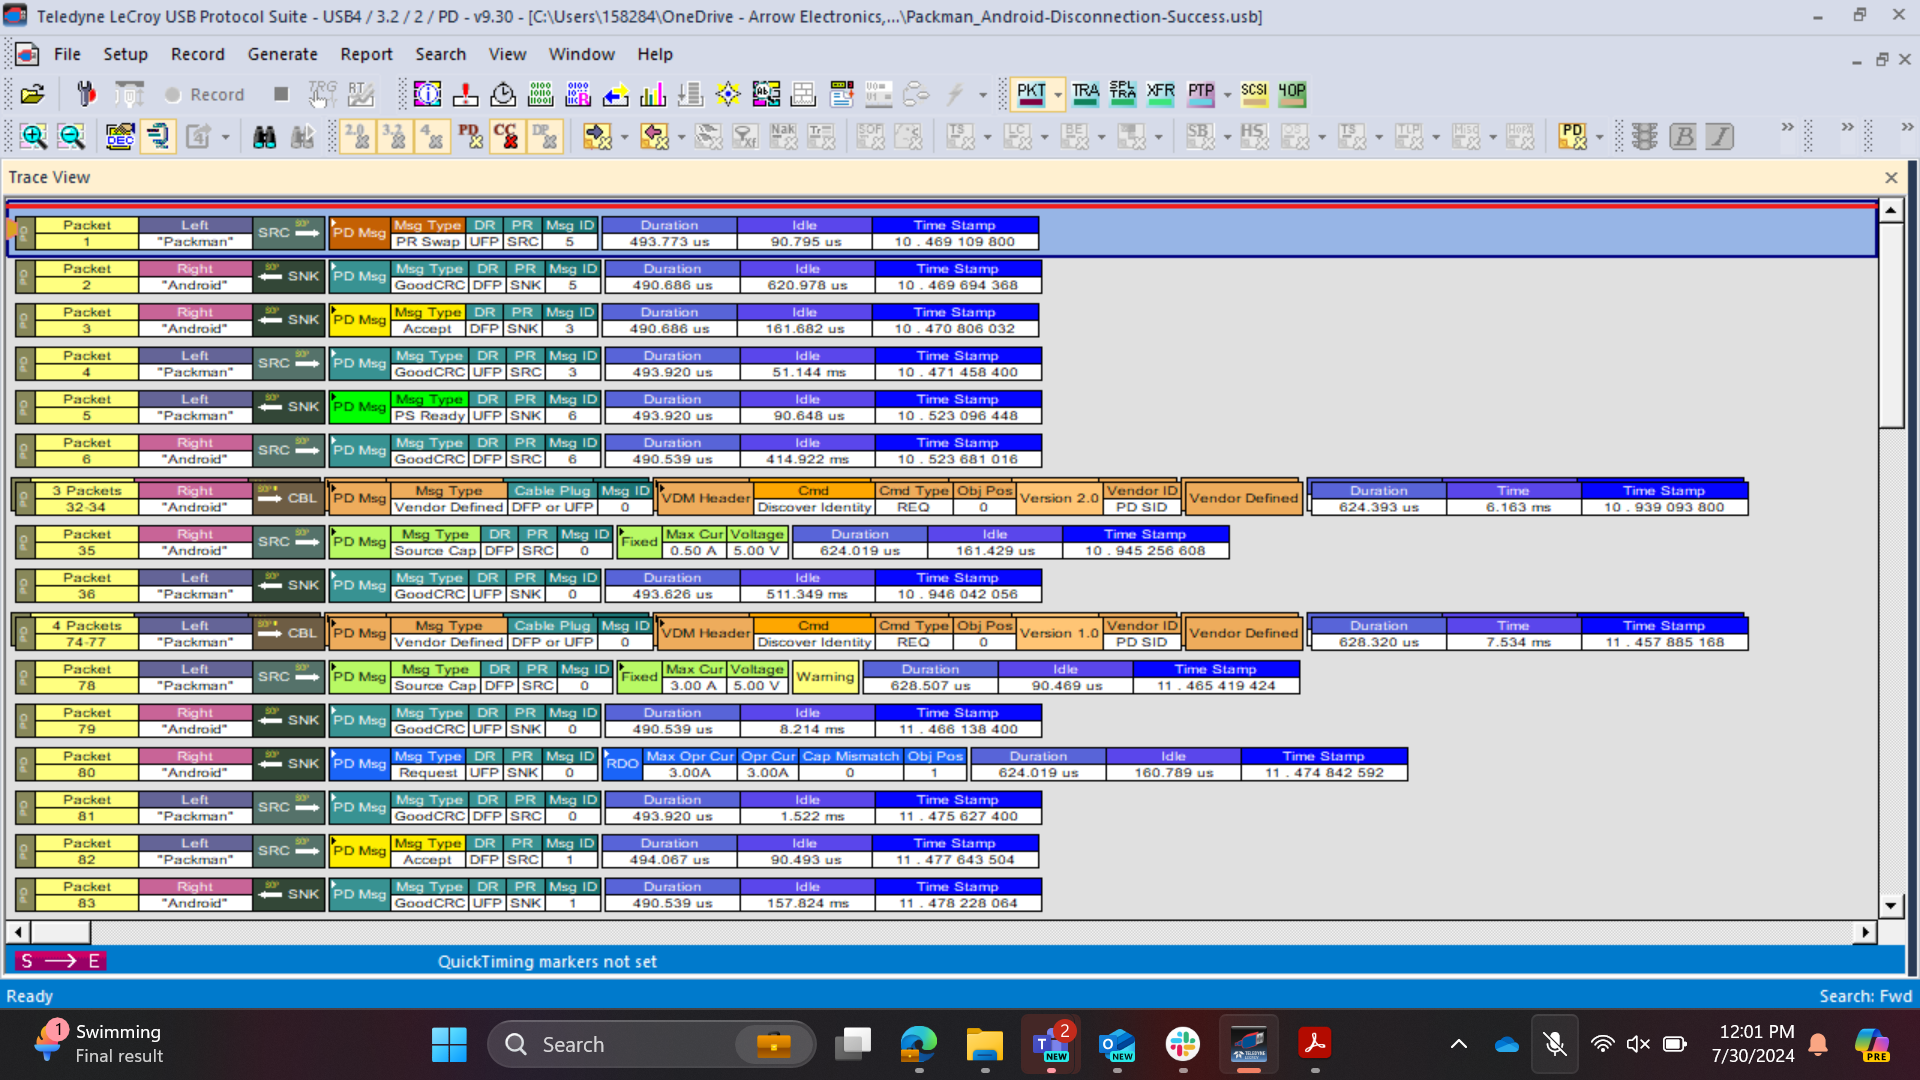The height and width of the screenshot is (1080, 1920).
Task: Open the Trace Information report icon
Action: (x=427, y=94)
